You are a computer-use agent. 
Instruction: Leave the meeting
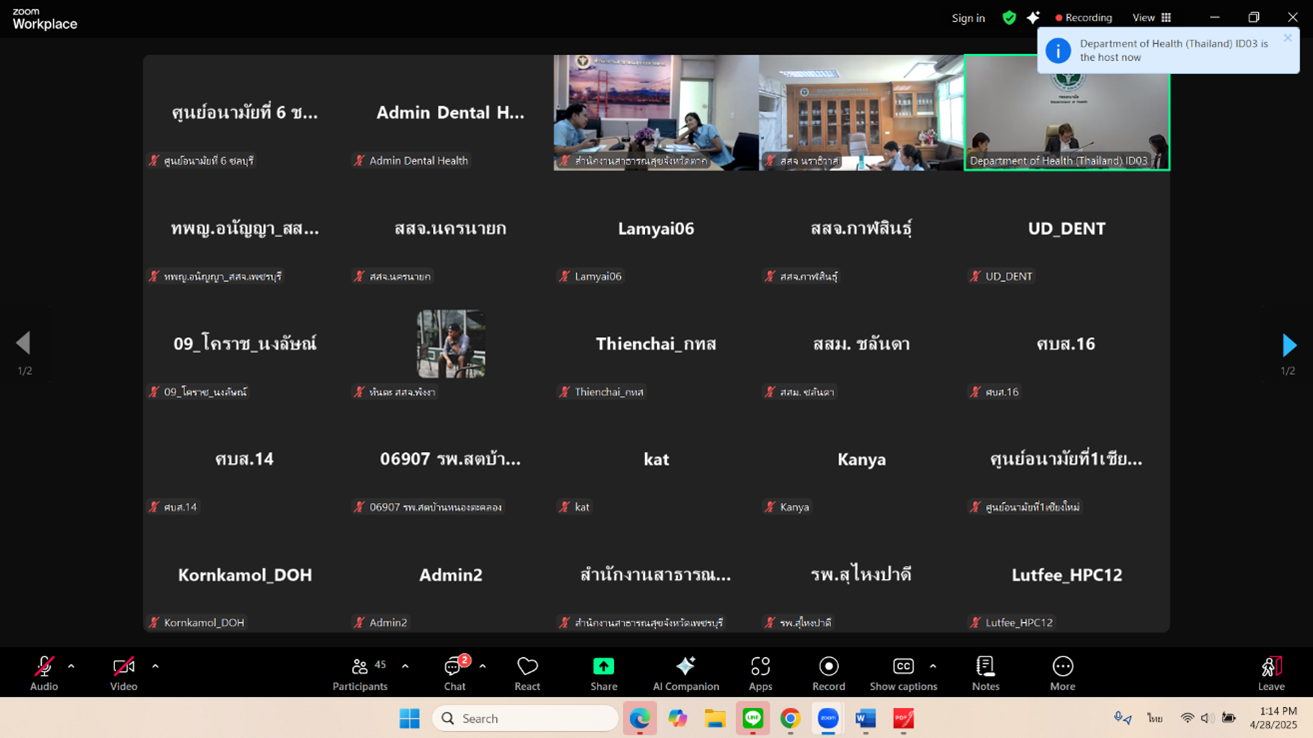pos(1271,673)
